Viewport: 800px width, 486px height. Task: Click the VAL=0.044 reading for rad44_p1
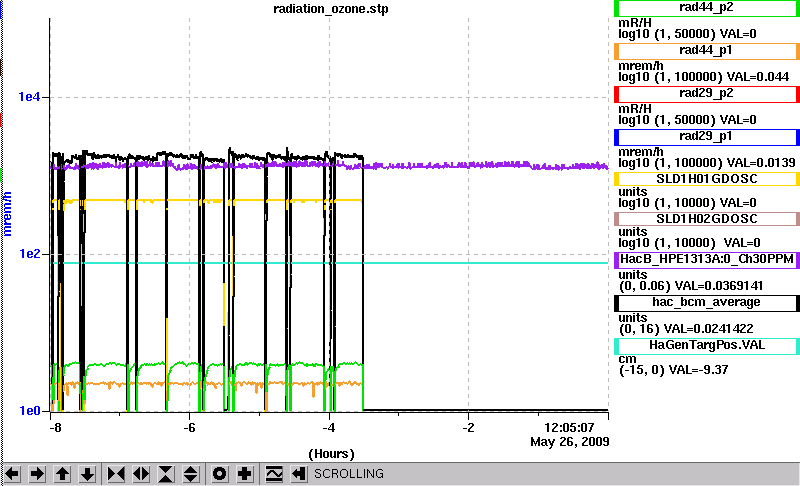(758, 77)
